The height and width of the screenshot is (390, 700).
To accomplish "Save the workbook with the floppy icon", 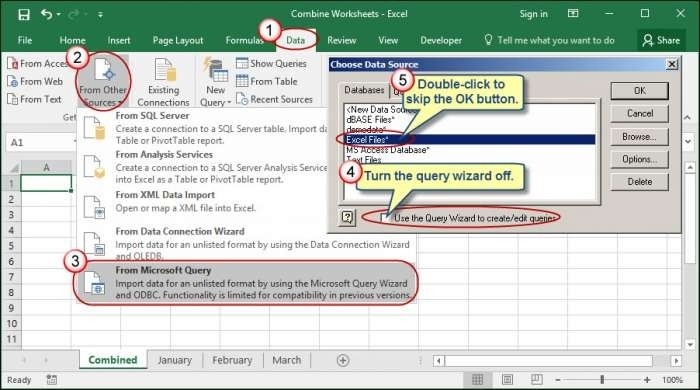I will point(24,14).
